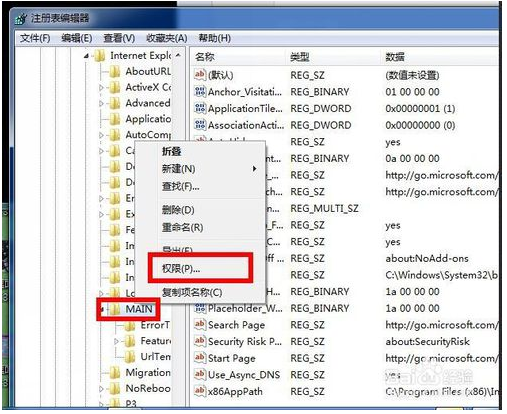Viewport: 507px width, 414px height.
Task: Select the Advanced folder icon
Action: pyautogui.click(x=115, y=103)
